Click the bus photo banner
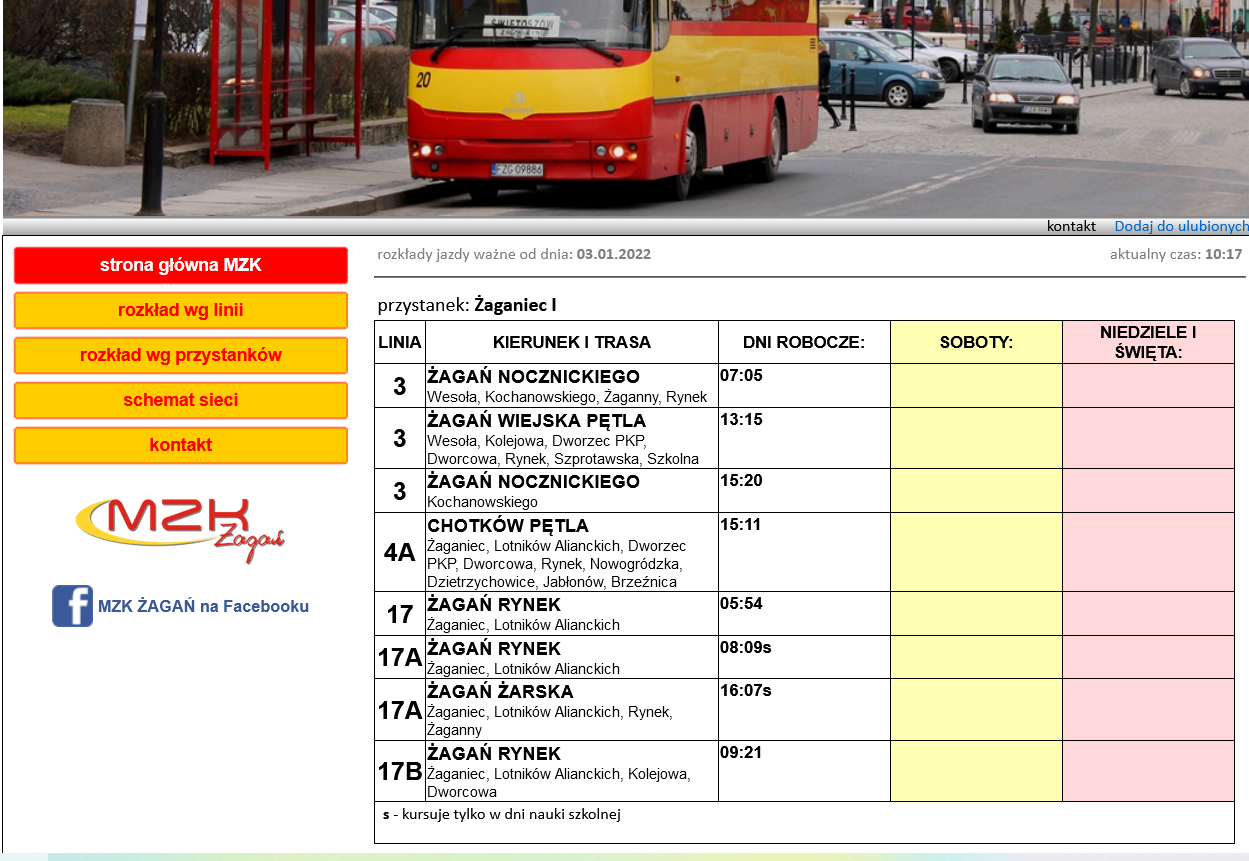The image size is (1249, 861). [x=624, y=108]
